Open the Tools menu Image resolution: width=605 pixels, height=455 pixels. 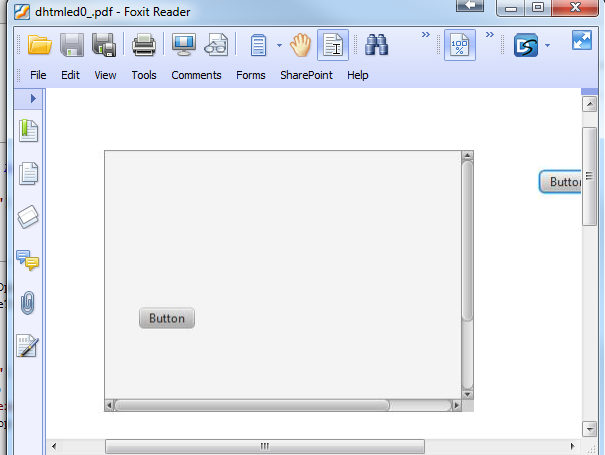[x=144, y=75]
